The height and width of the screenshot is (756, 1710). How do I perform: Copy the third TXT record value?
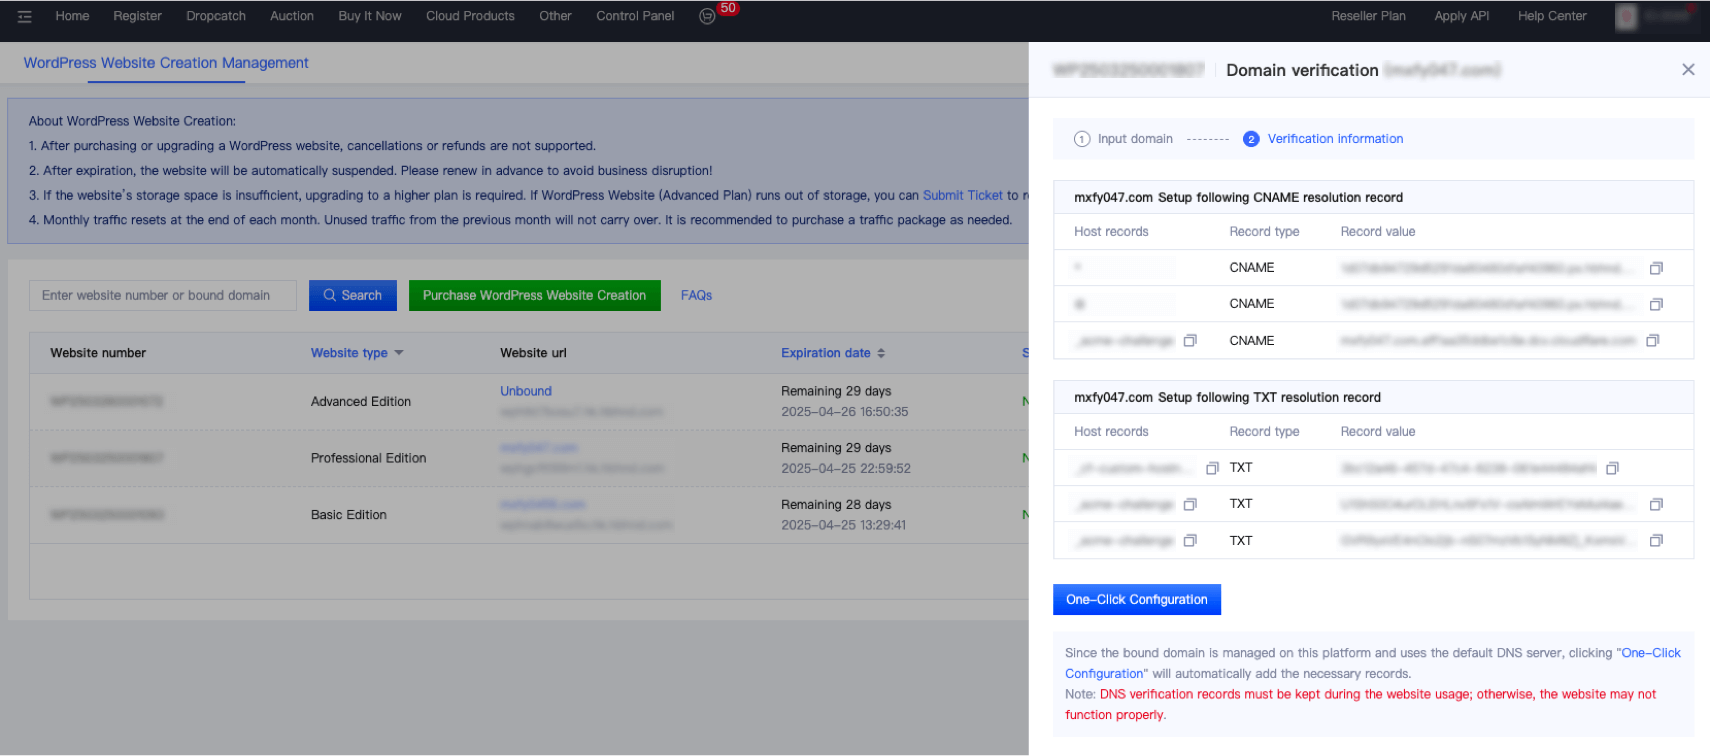[x=1656, y=541]
